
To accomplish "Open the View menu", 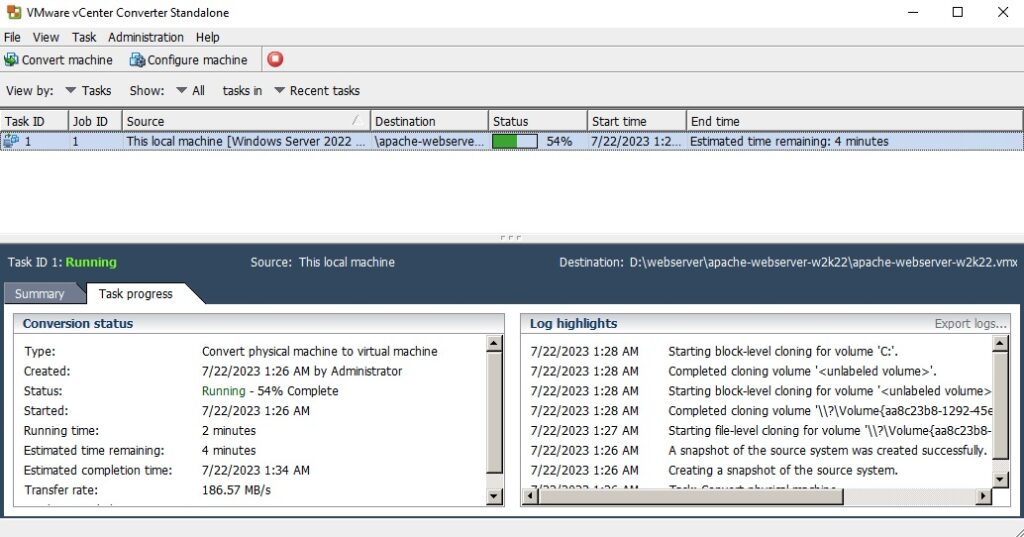I will click(x=46, y=37).
